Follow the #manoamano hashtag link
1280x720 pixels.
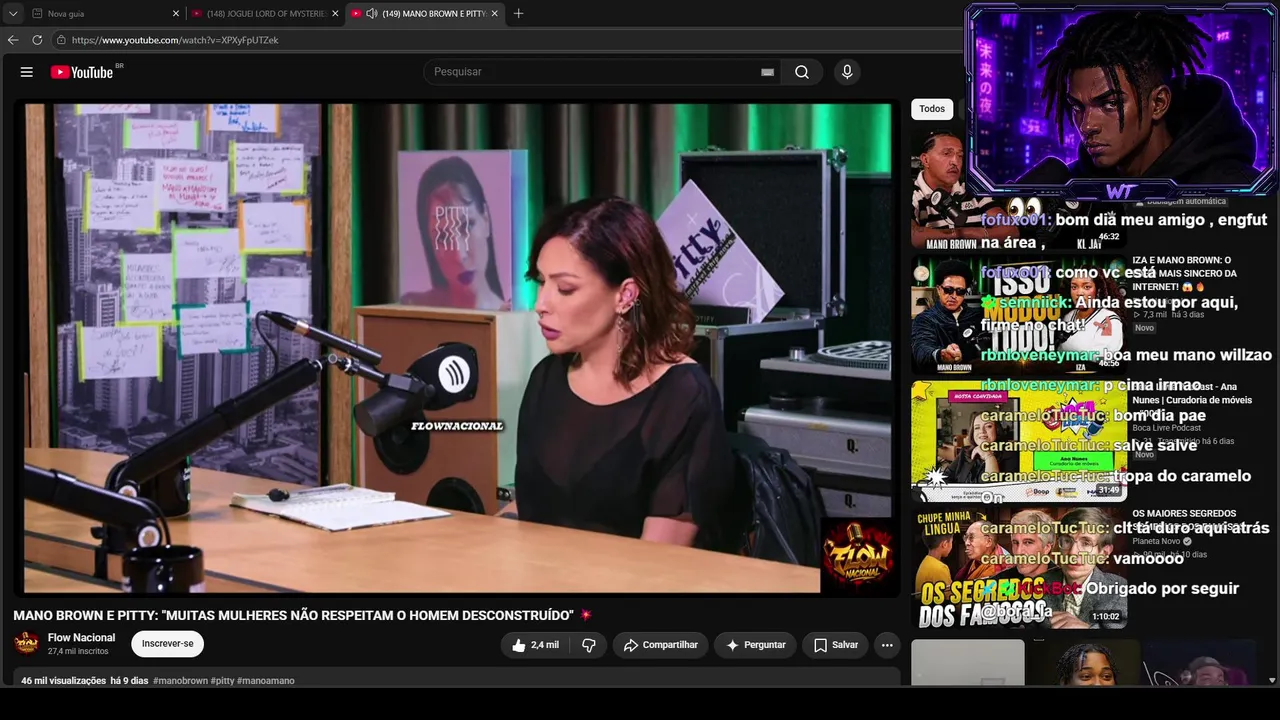(266, 681)
